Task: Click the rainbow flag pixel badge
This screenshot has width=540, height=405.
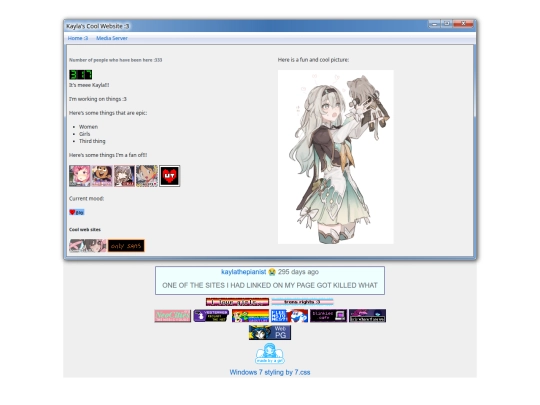Action: [250, 316]
